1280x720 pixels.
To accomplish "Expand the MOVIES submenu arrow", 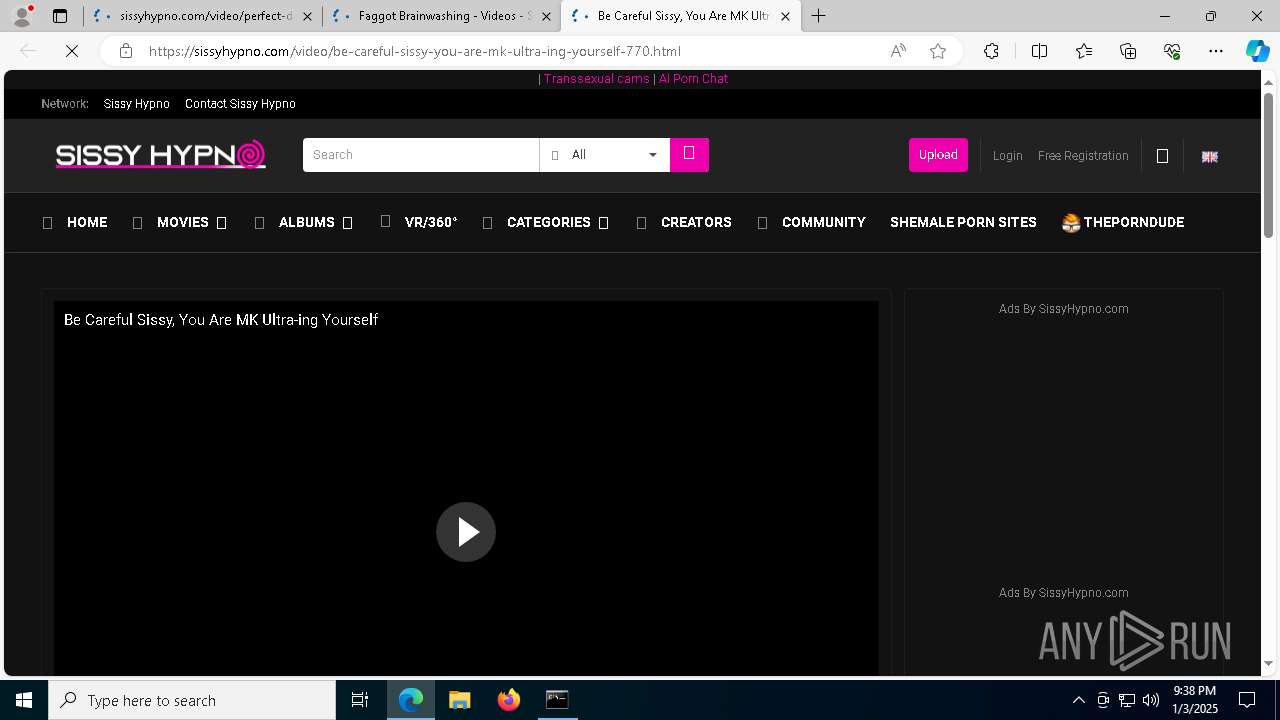I will click(222, 223).
